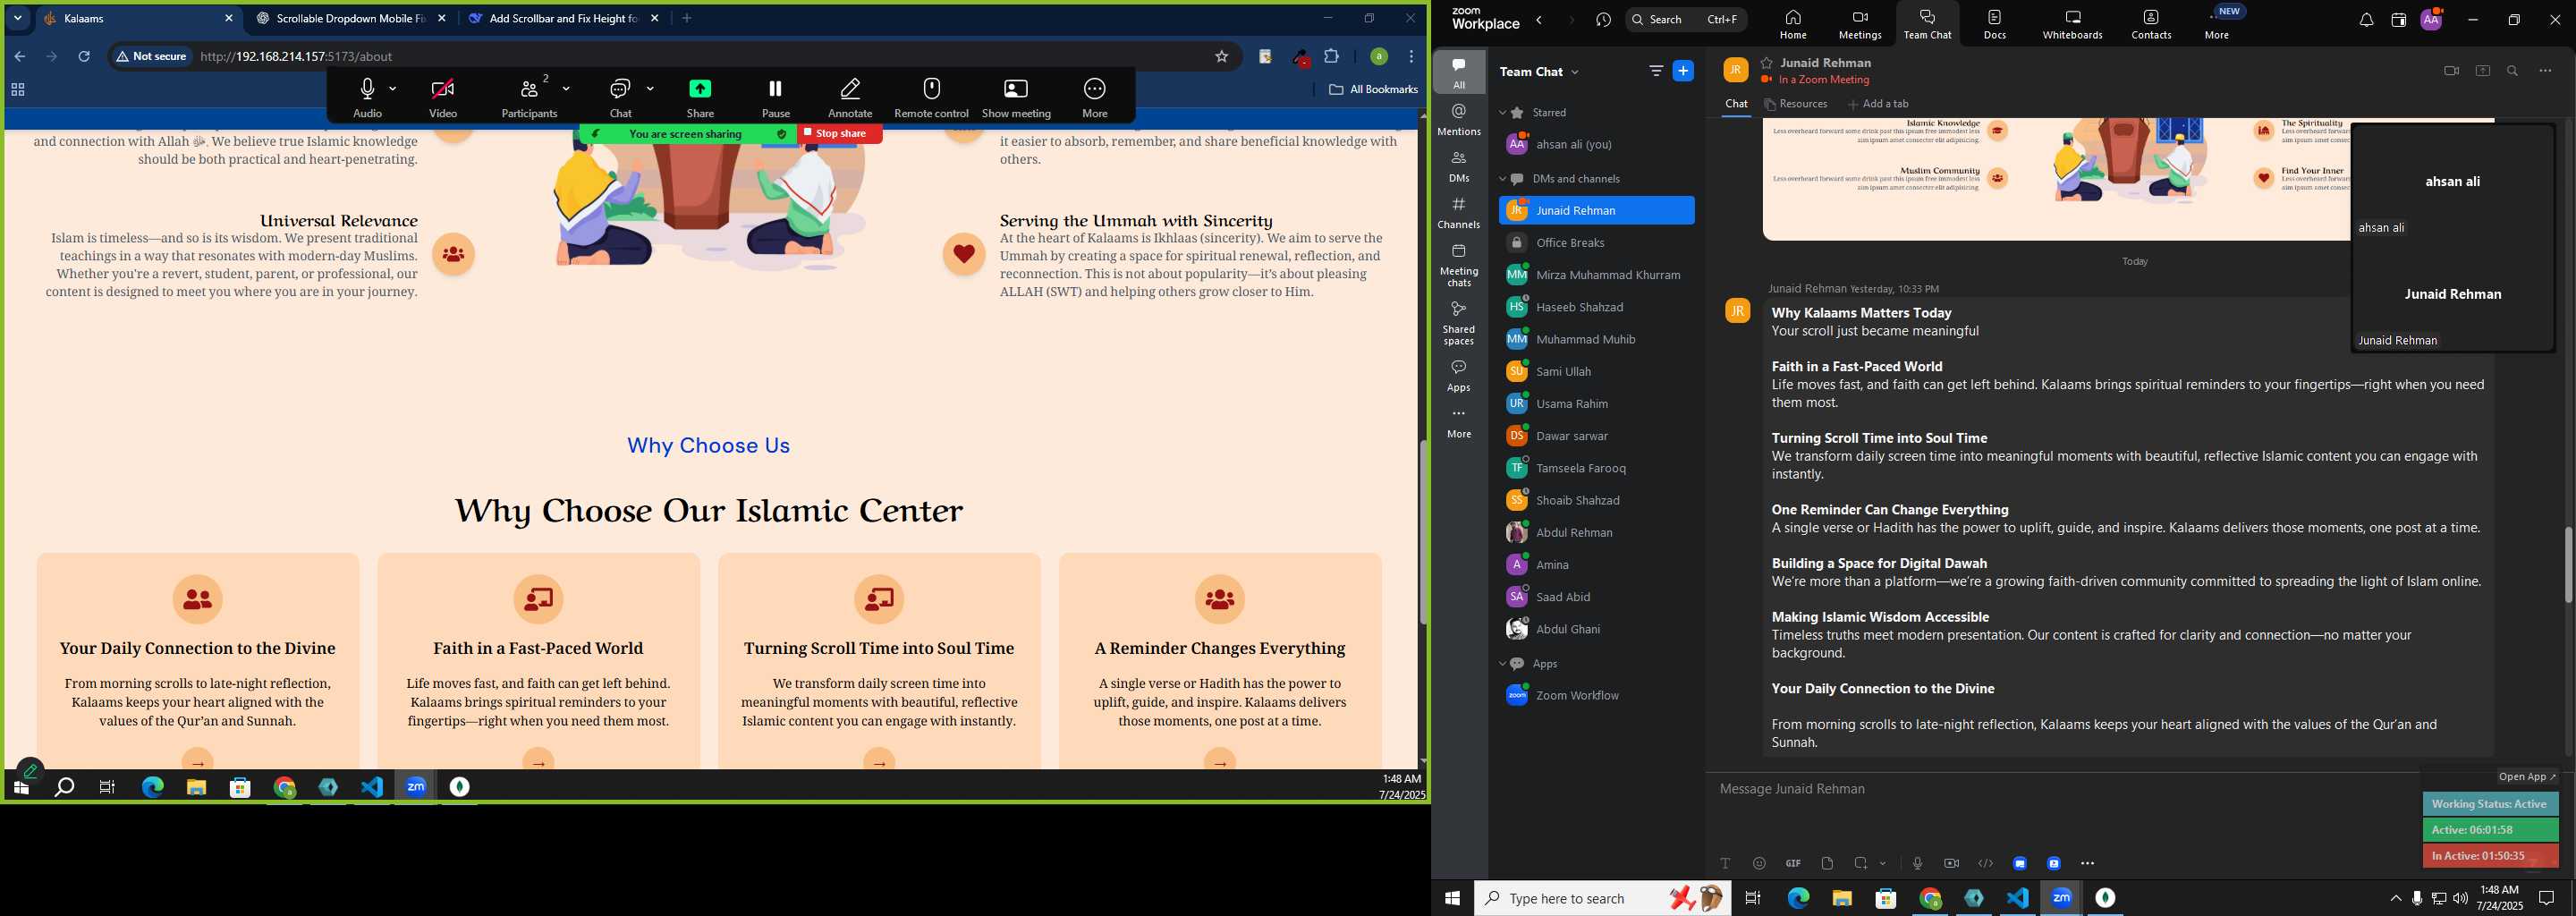The height and width of the screenshot is (916, 2576).
Task: Mute audio in Zoom sharing toolbar
Action: point(367,98)
